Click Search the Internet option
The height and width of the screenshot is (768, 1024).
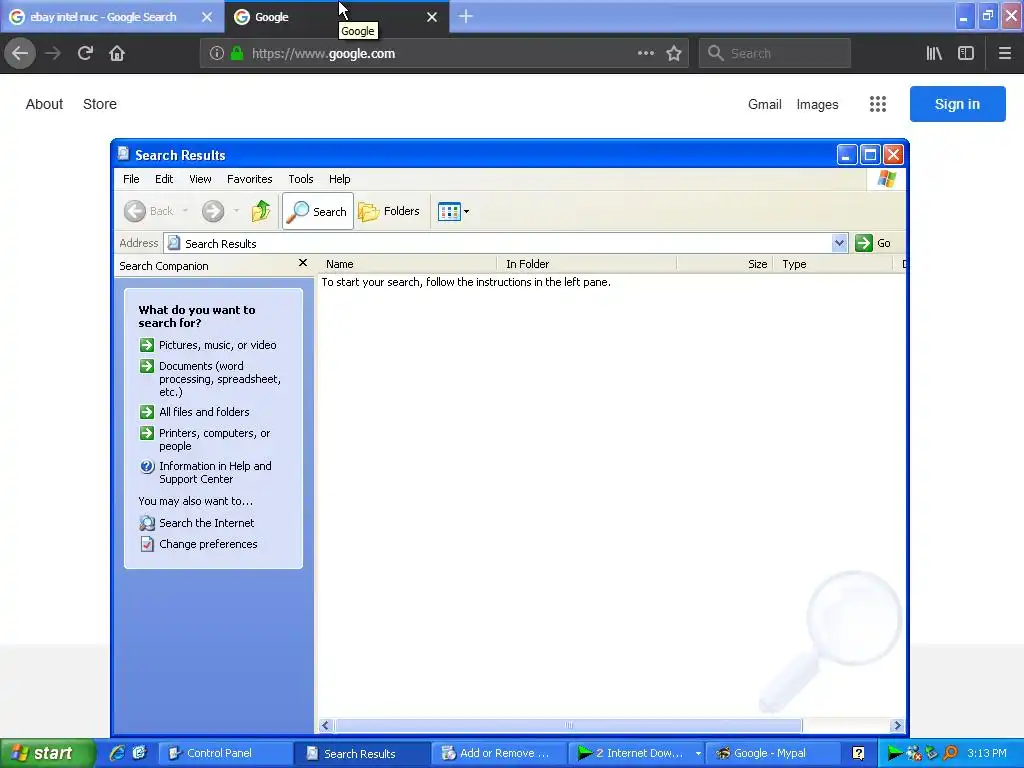pyautogui.click(x=206, y=523)
